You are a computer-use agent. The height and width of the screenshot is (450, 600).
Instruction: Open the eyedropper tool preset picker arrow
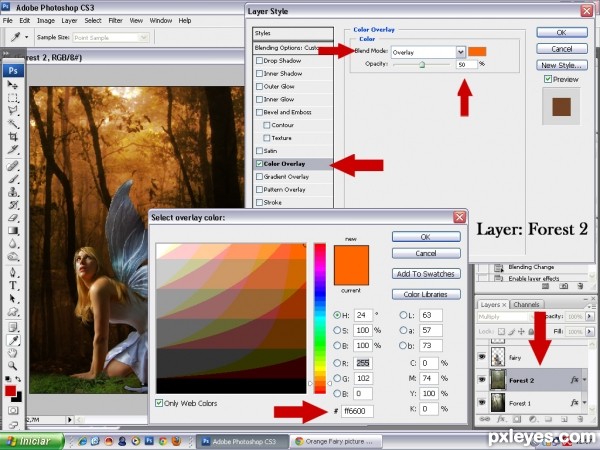tap(26, 37)
